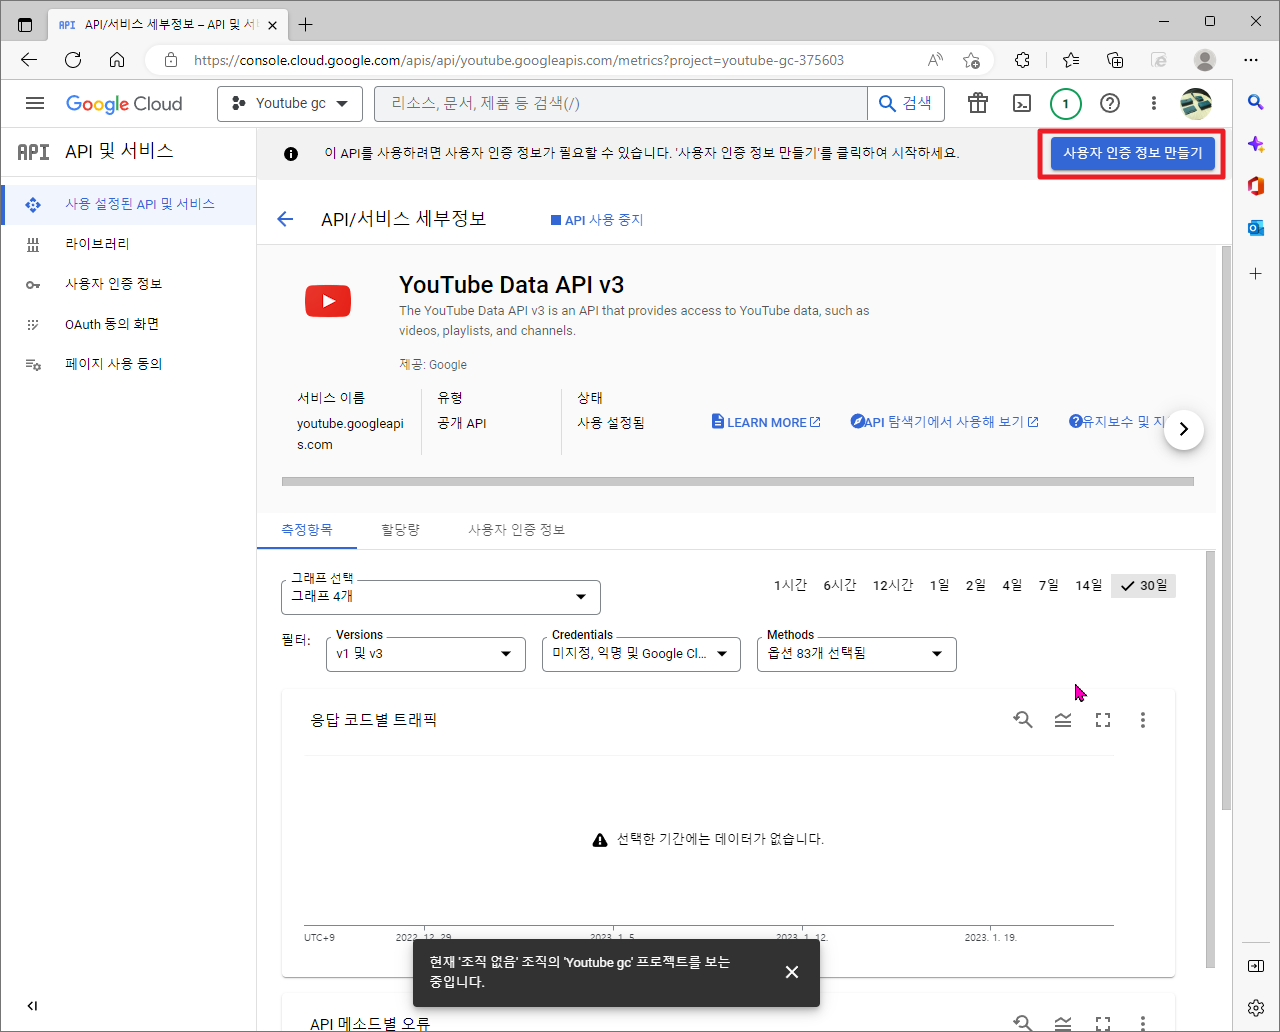The image size is (1280, 1032).
Task: Select the 7일 time range
Action: pyautogui.click(x=1048, y=585)
